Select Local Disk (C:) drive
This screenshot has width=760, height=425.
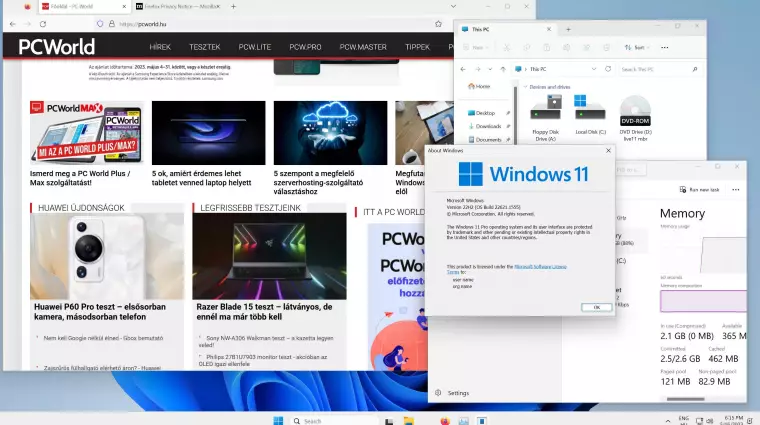590,115
